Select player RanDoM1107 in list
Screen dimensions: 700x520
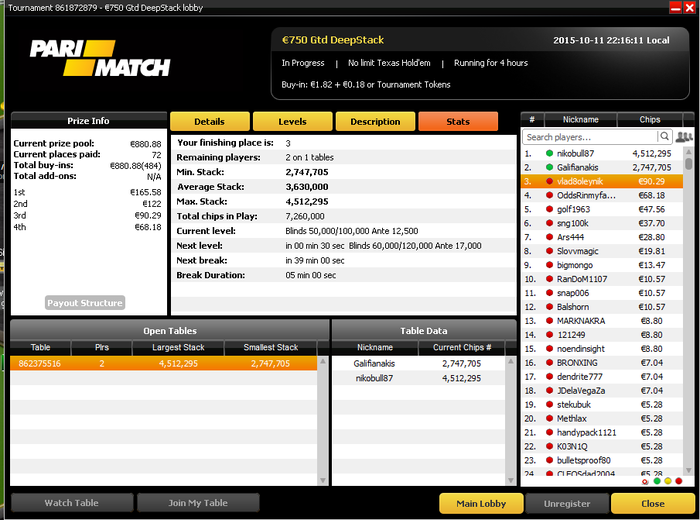point(602,279)
